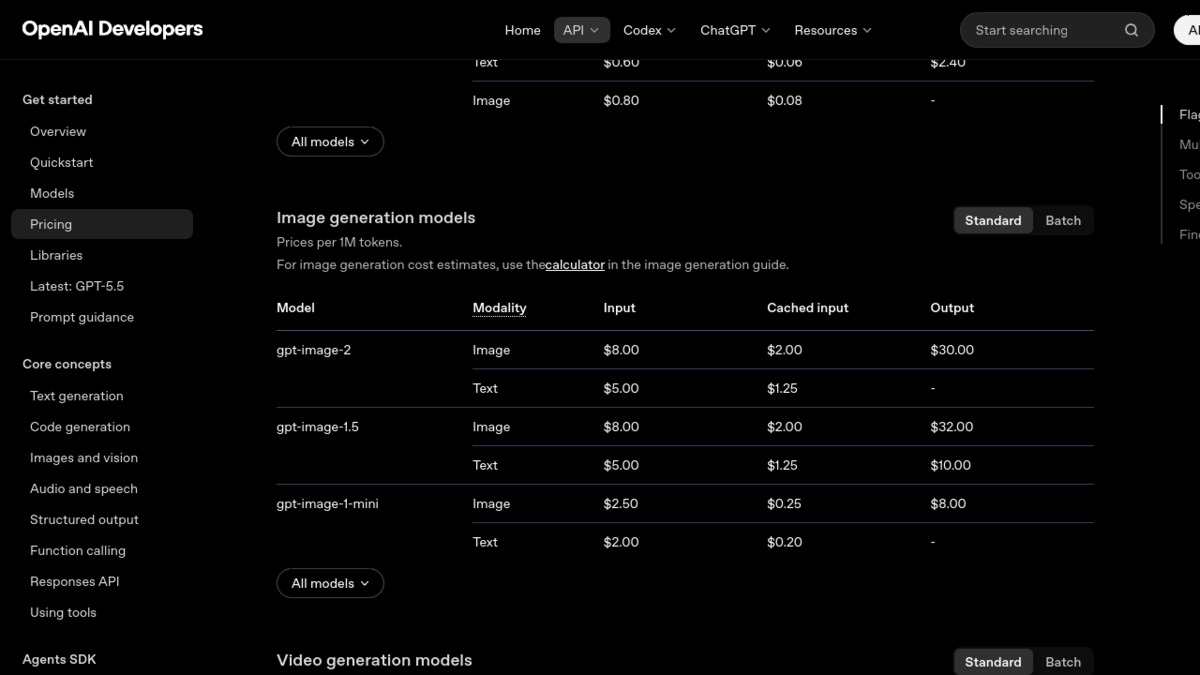Screen dimensions: 1200x675
Task: Click the $10.00 output price
Action: click(951, 465)
